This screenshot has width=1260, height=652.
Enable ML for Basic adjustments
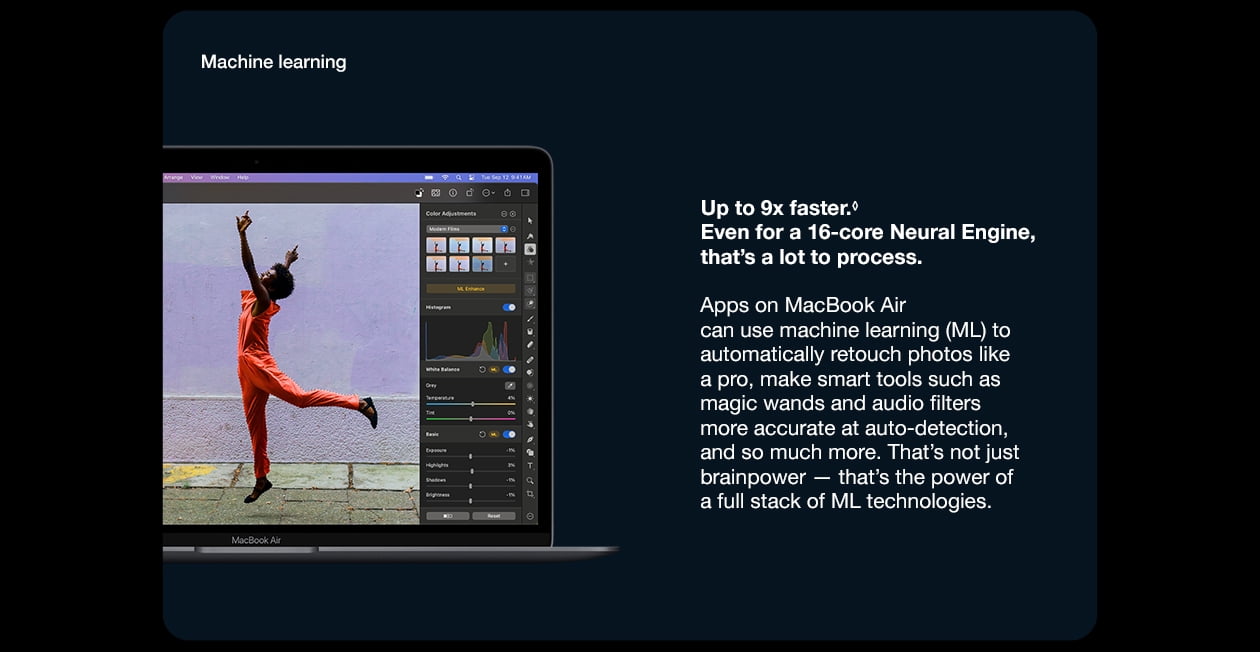[493, 434]
